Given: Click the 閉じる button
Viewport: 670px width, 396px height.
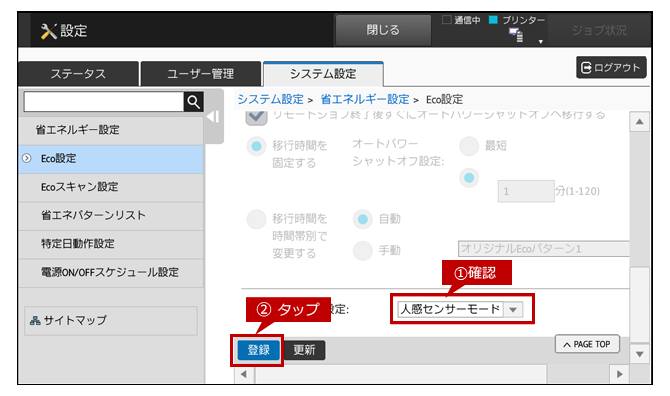Looking at the screenshot, I should (x=383, y=30).
